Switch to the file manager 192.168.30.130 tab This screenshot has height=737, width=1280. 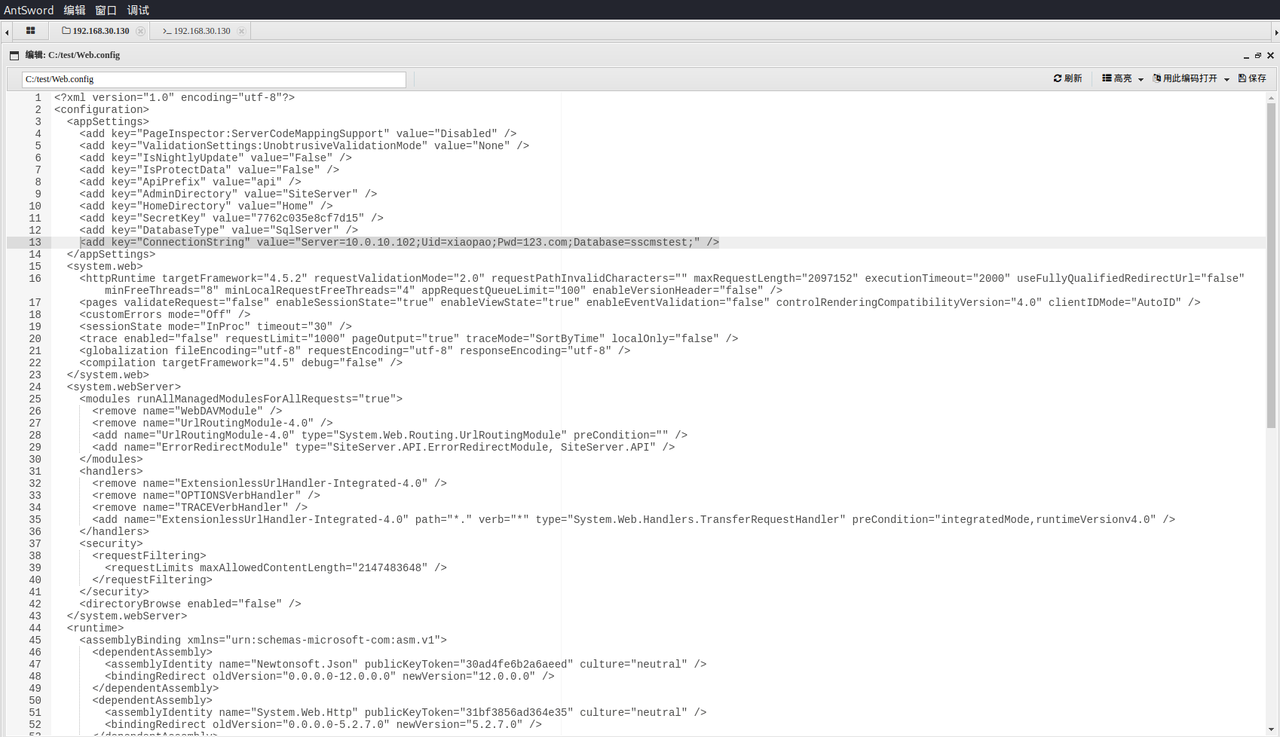(x=96, y=31)
